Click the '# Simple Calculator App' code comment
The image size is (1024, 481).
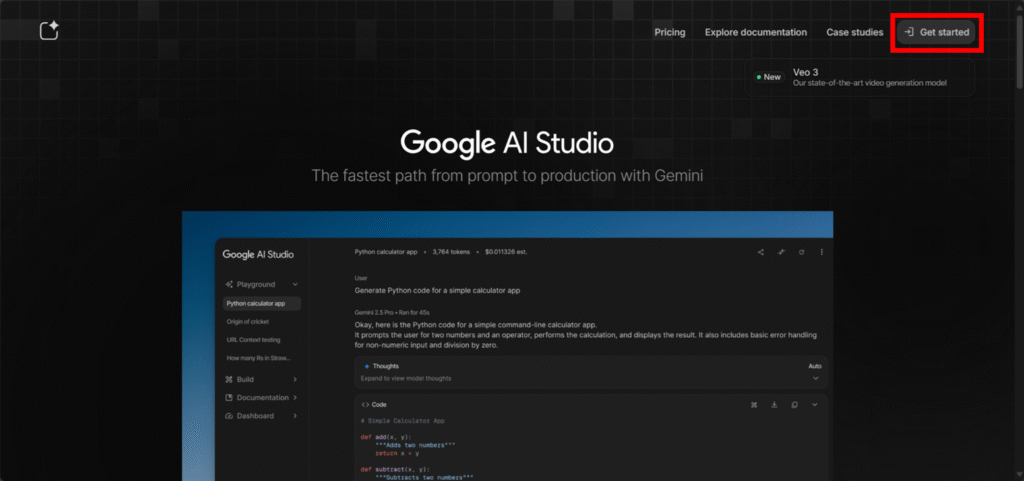tap(402, 421)
